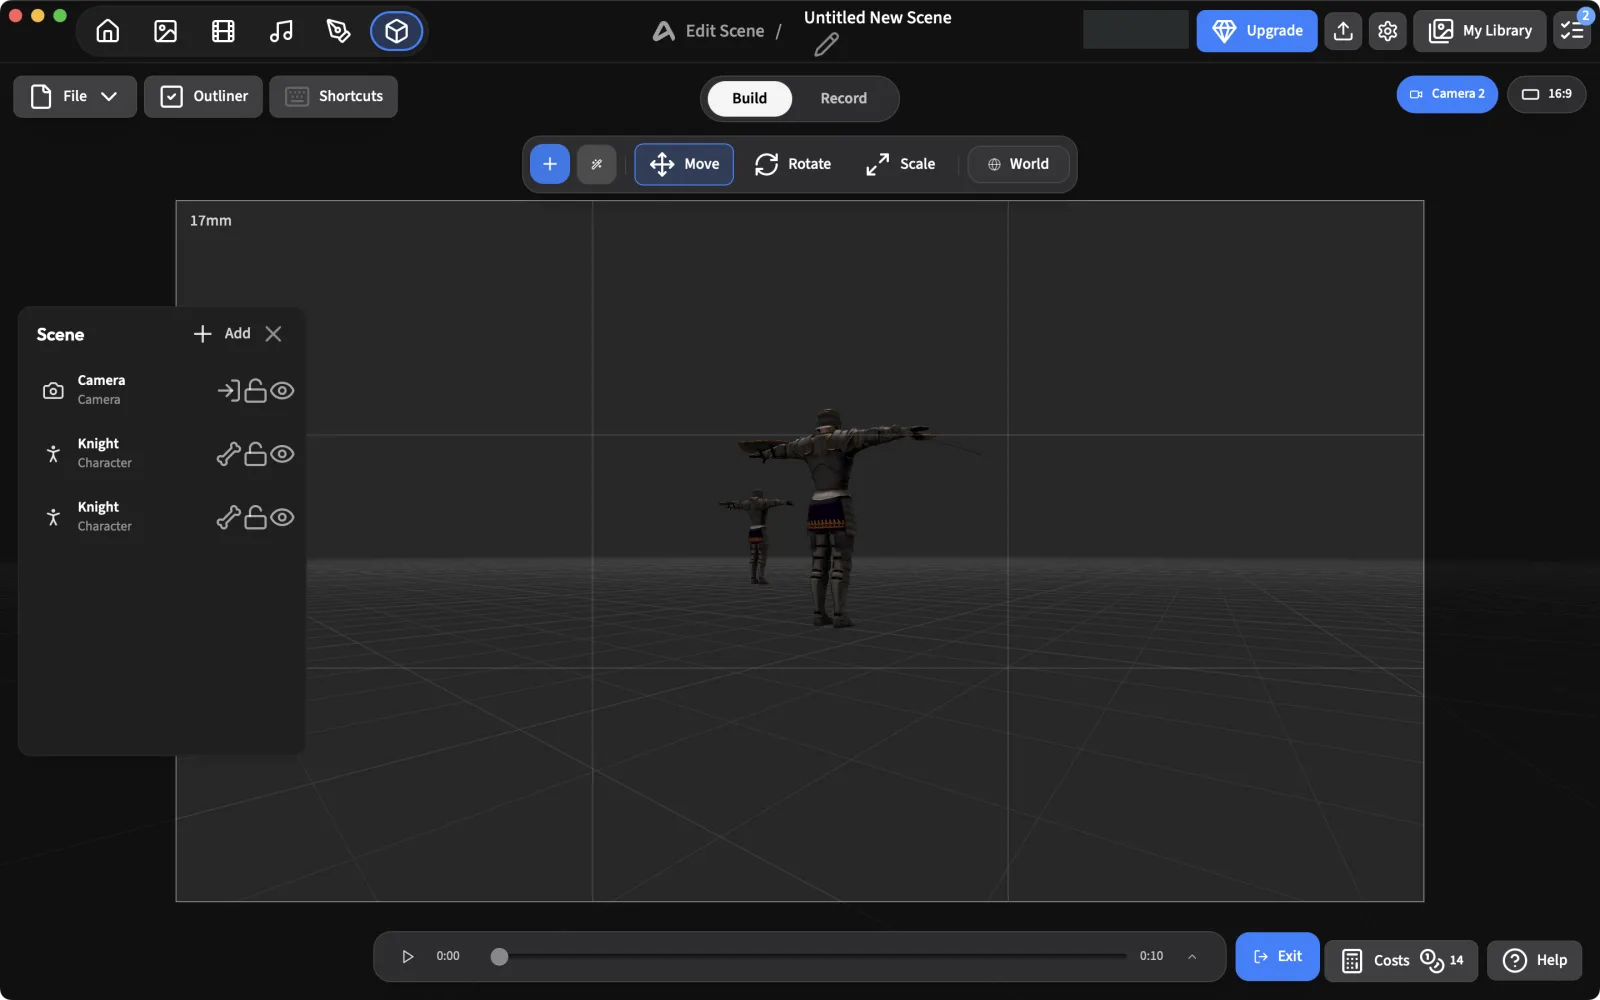
Task: Select the Move transform tool
Action: pos(684,164)
